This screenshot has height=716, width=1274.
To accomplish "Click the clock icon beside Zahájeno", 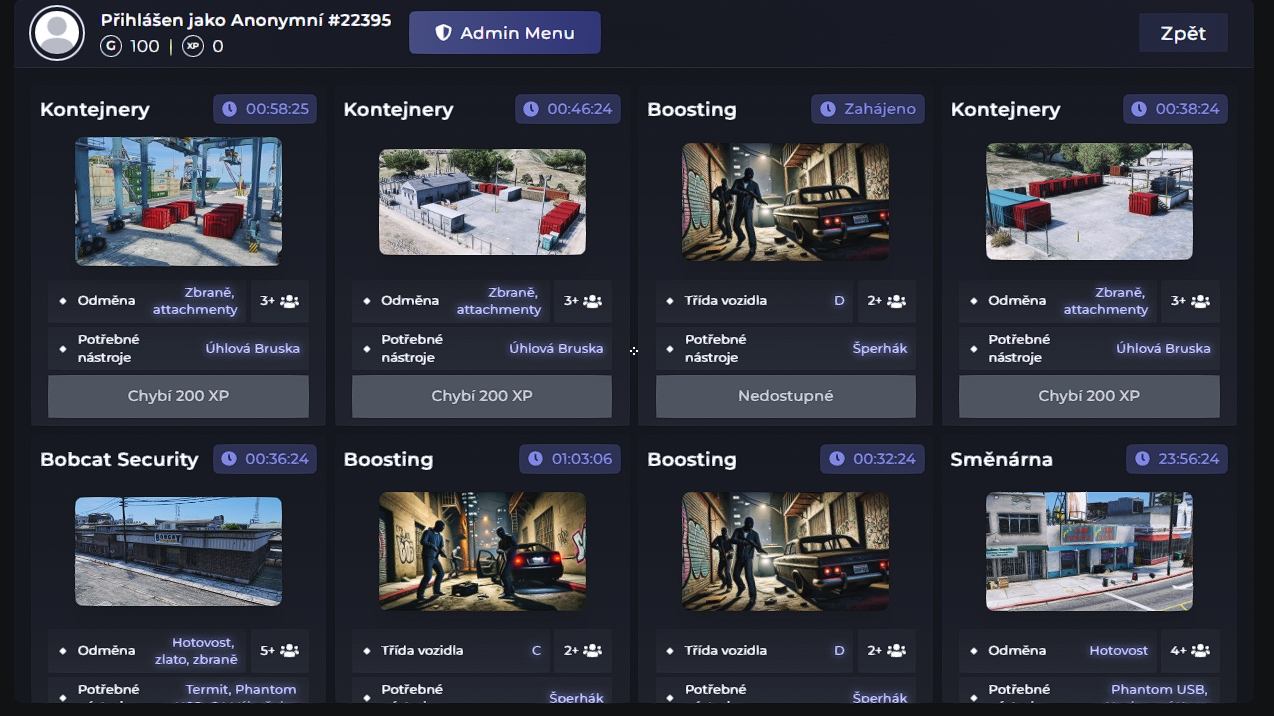I will (829, 109).
